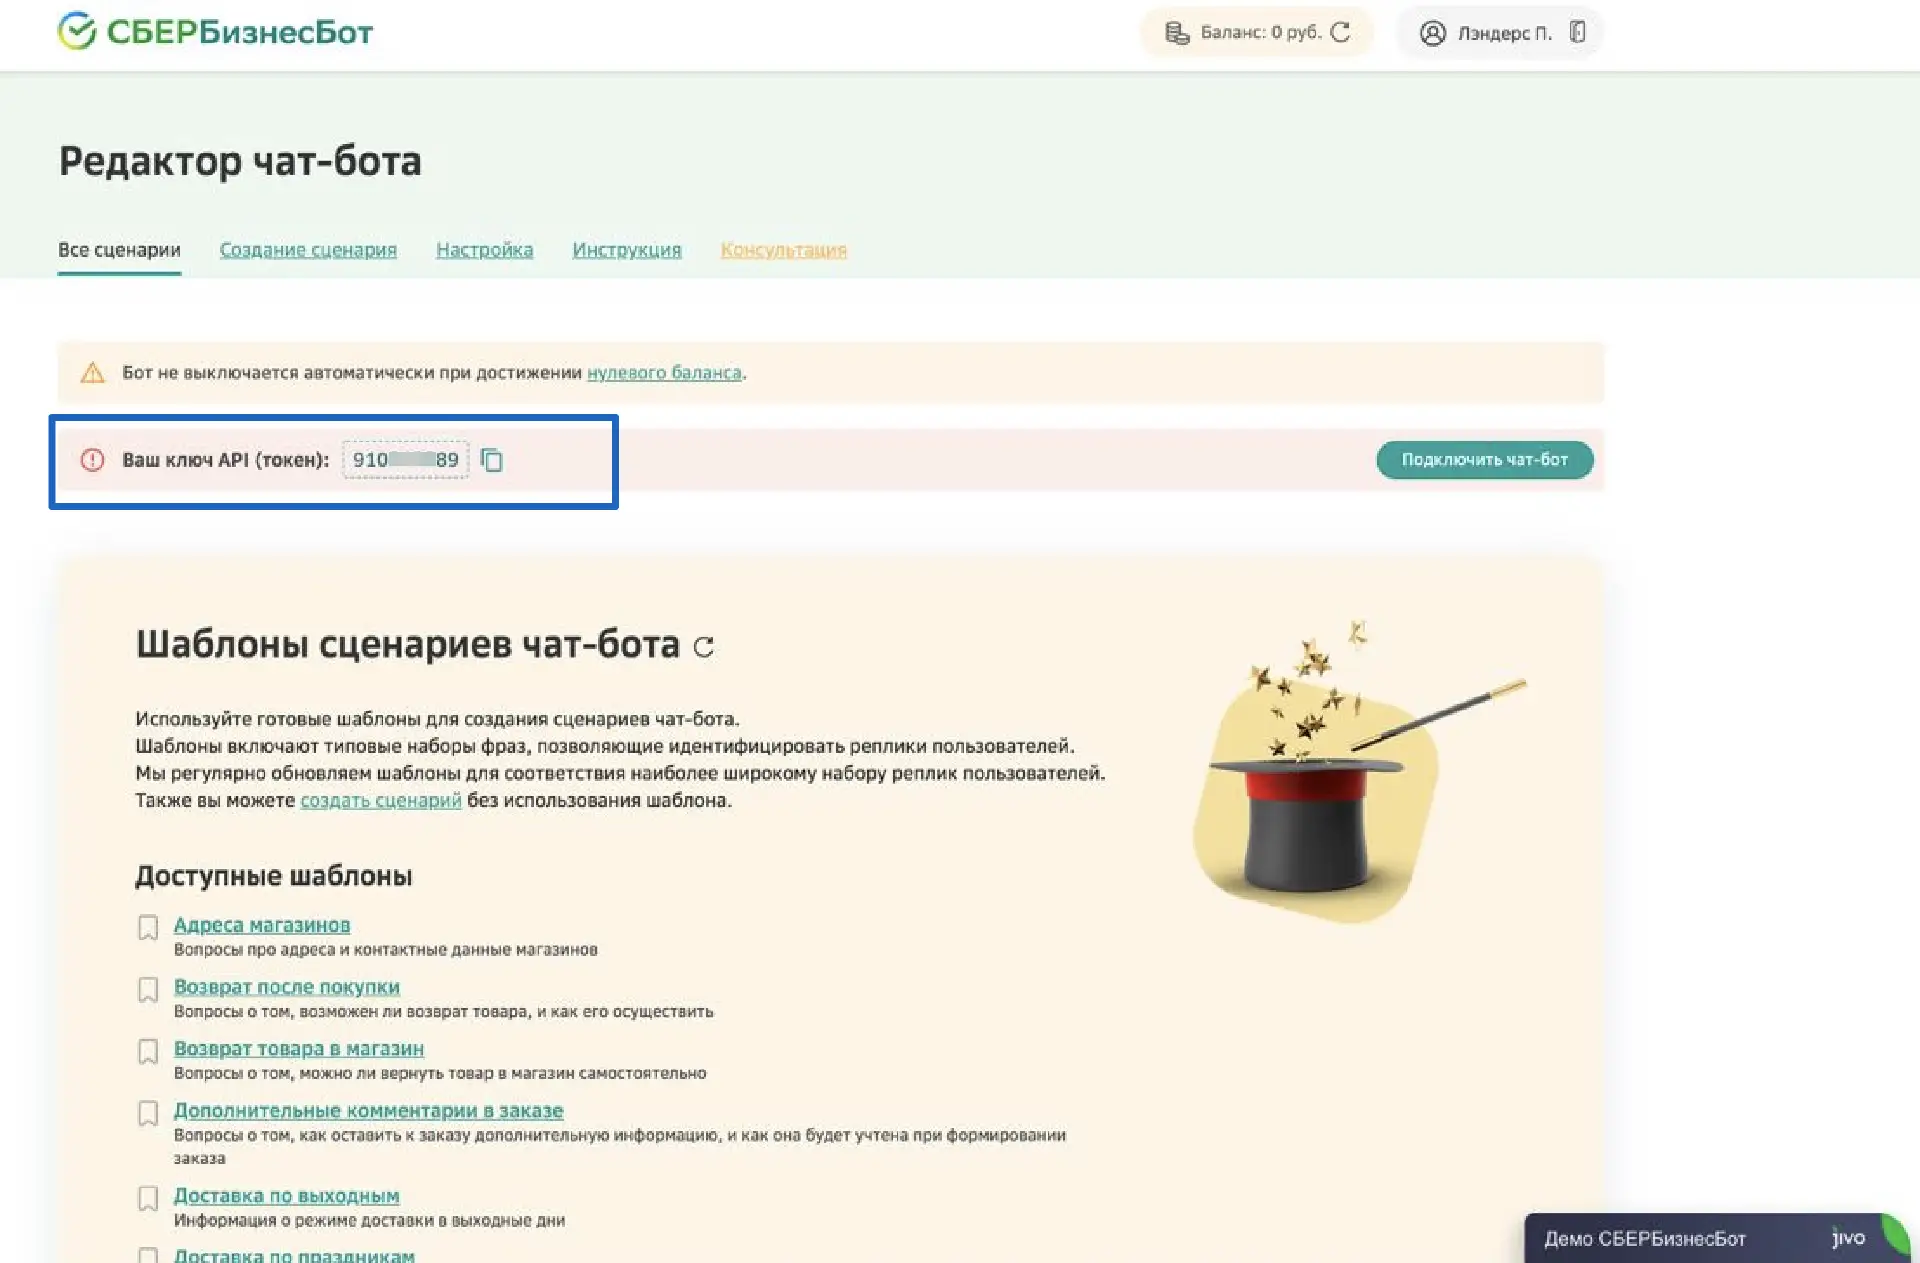This screenshot has width=1920, height=1263.
Task: Open the Настройка tab
Action: coord(484,250)
